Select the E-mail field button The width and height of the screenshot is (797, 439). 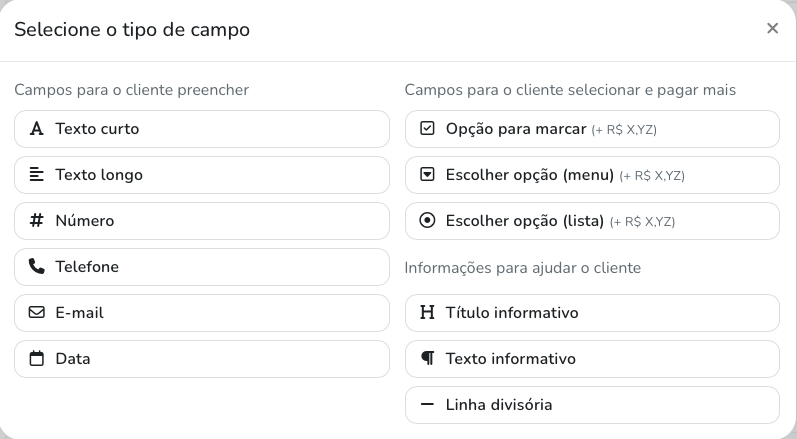click(201, 313)
